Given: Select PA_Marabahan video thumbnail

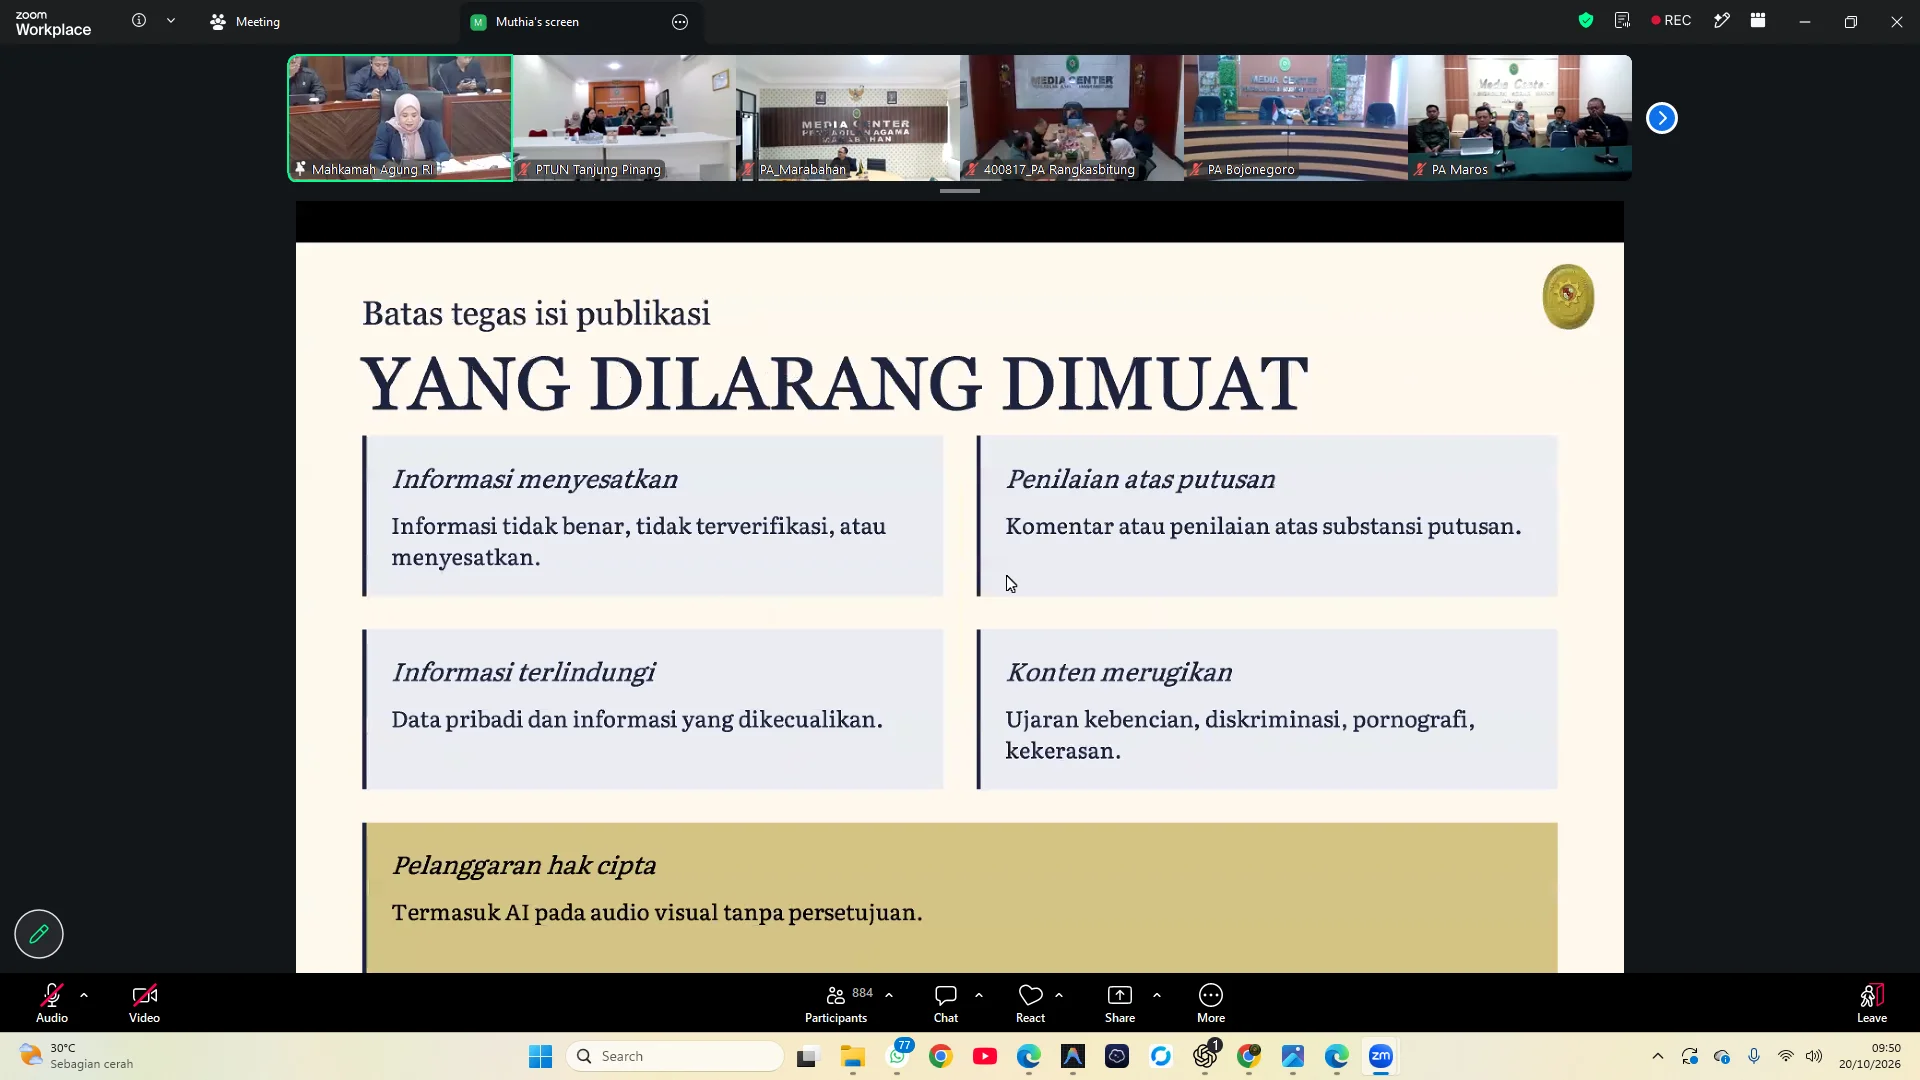Looking at the screenshot, I should [848, 118].
